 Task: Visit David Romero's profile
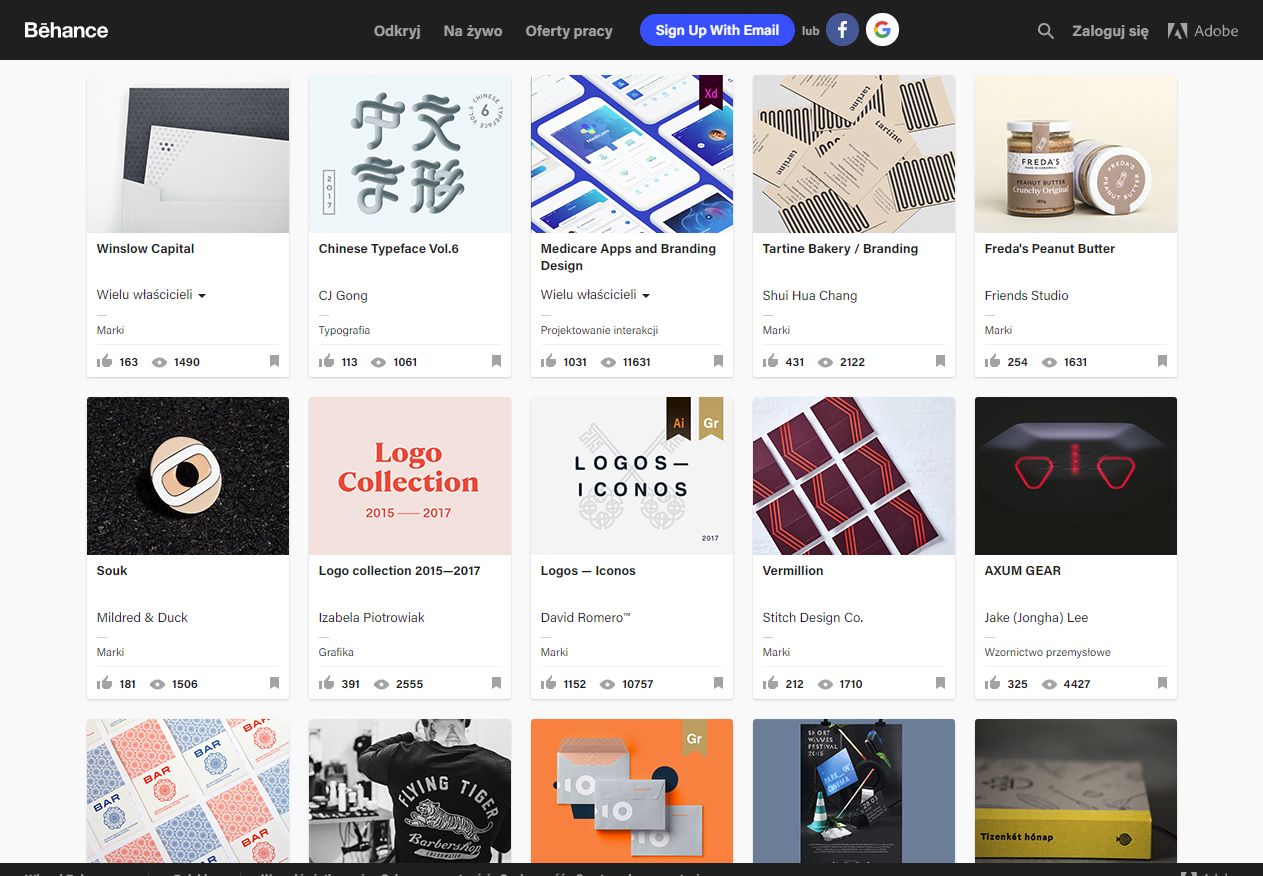586,617
